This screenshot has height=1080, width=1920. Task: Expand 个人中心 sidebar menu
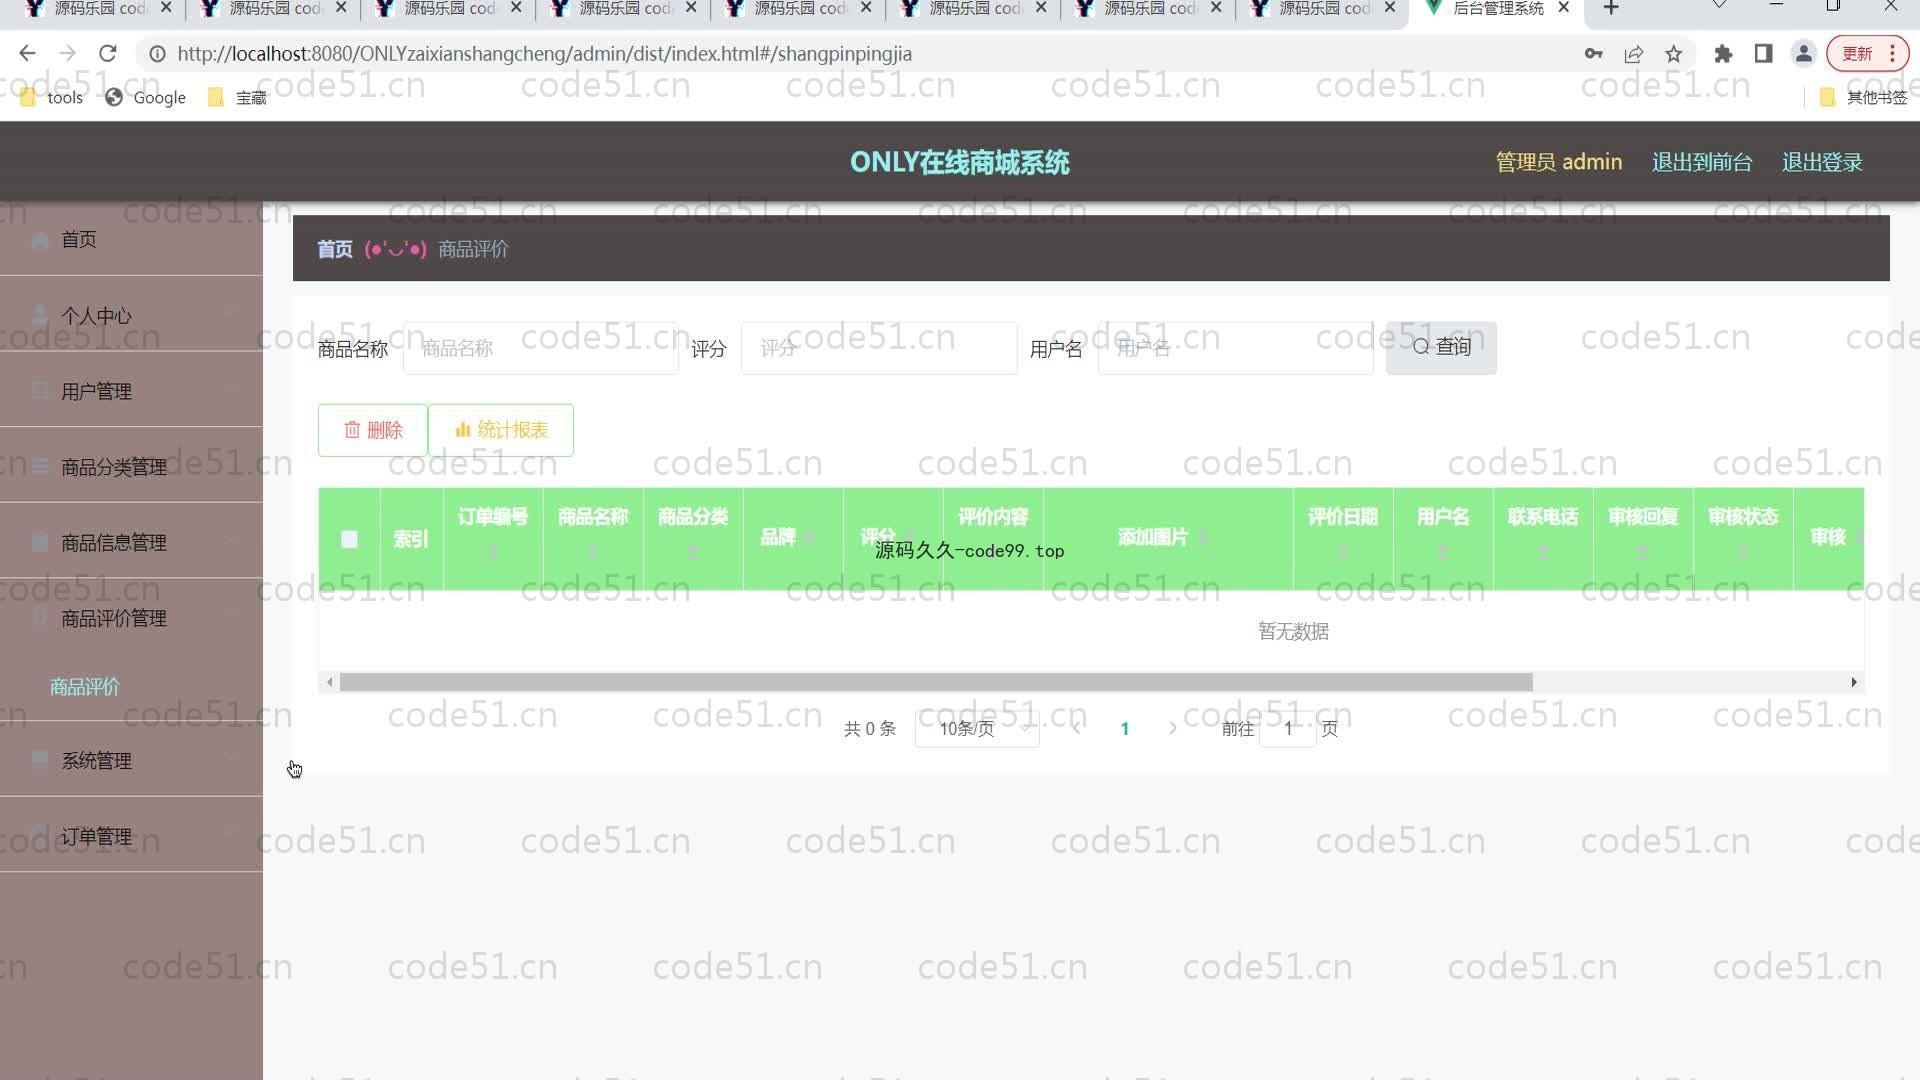pyautogui.click(x=131, y=315)
